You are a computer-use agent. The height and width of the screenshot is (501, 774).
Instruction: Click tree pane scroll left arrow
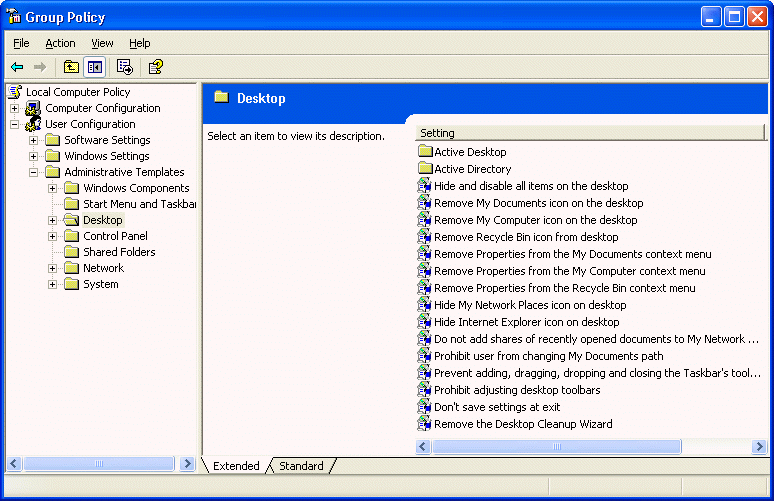pos(14,463)
